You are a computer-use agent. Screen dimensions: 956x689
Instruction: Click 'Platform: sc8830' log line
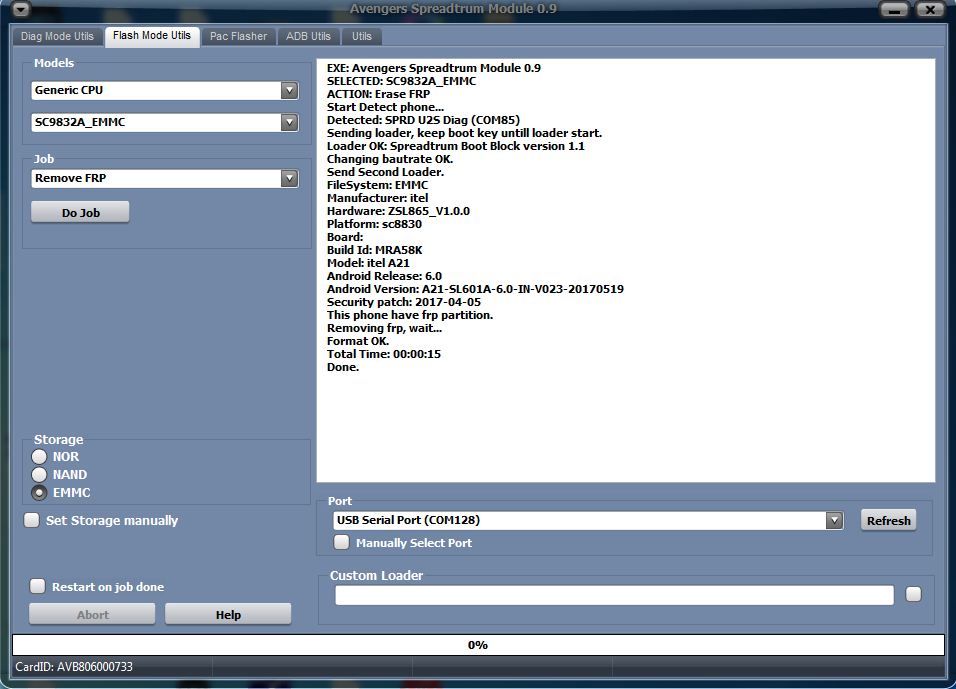click(x=374, y=224)
